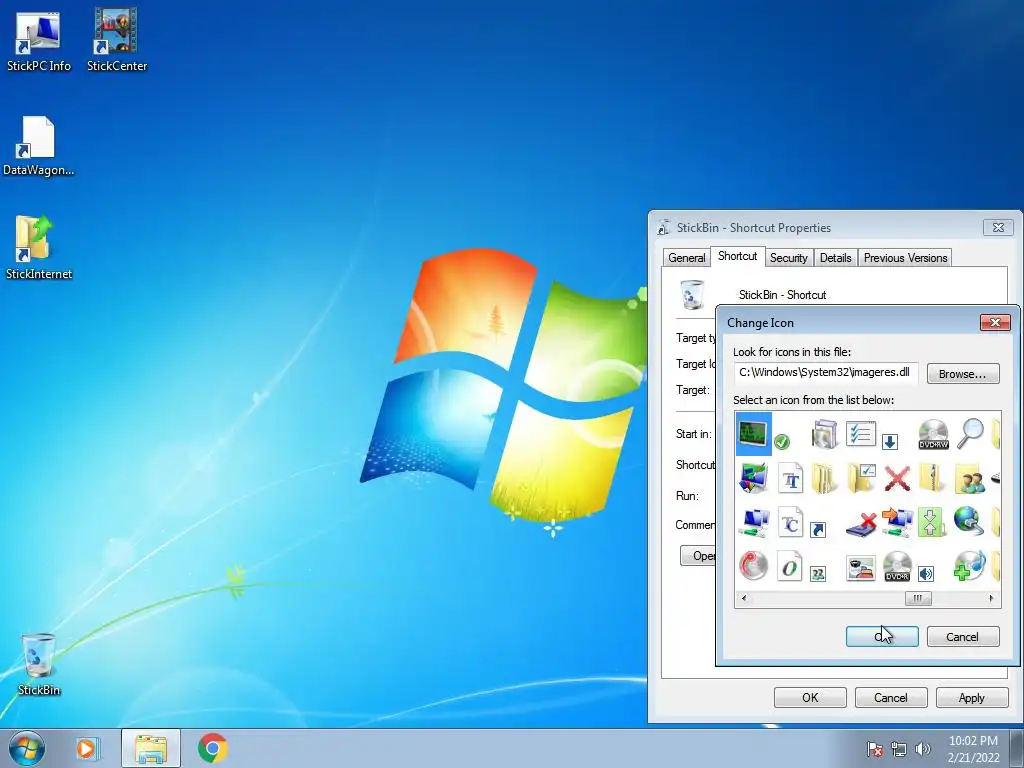Screen dimensions: 1024x768
Task: Open the network tray icon
Action: point(899,749)
